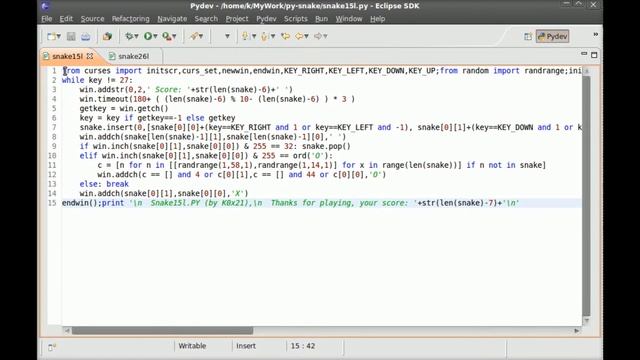The image size is (640, 360).
Task: Click the 'while key != 27:' code line
Action: coord(97,80)
